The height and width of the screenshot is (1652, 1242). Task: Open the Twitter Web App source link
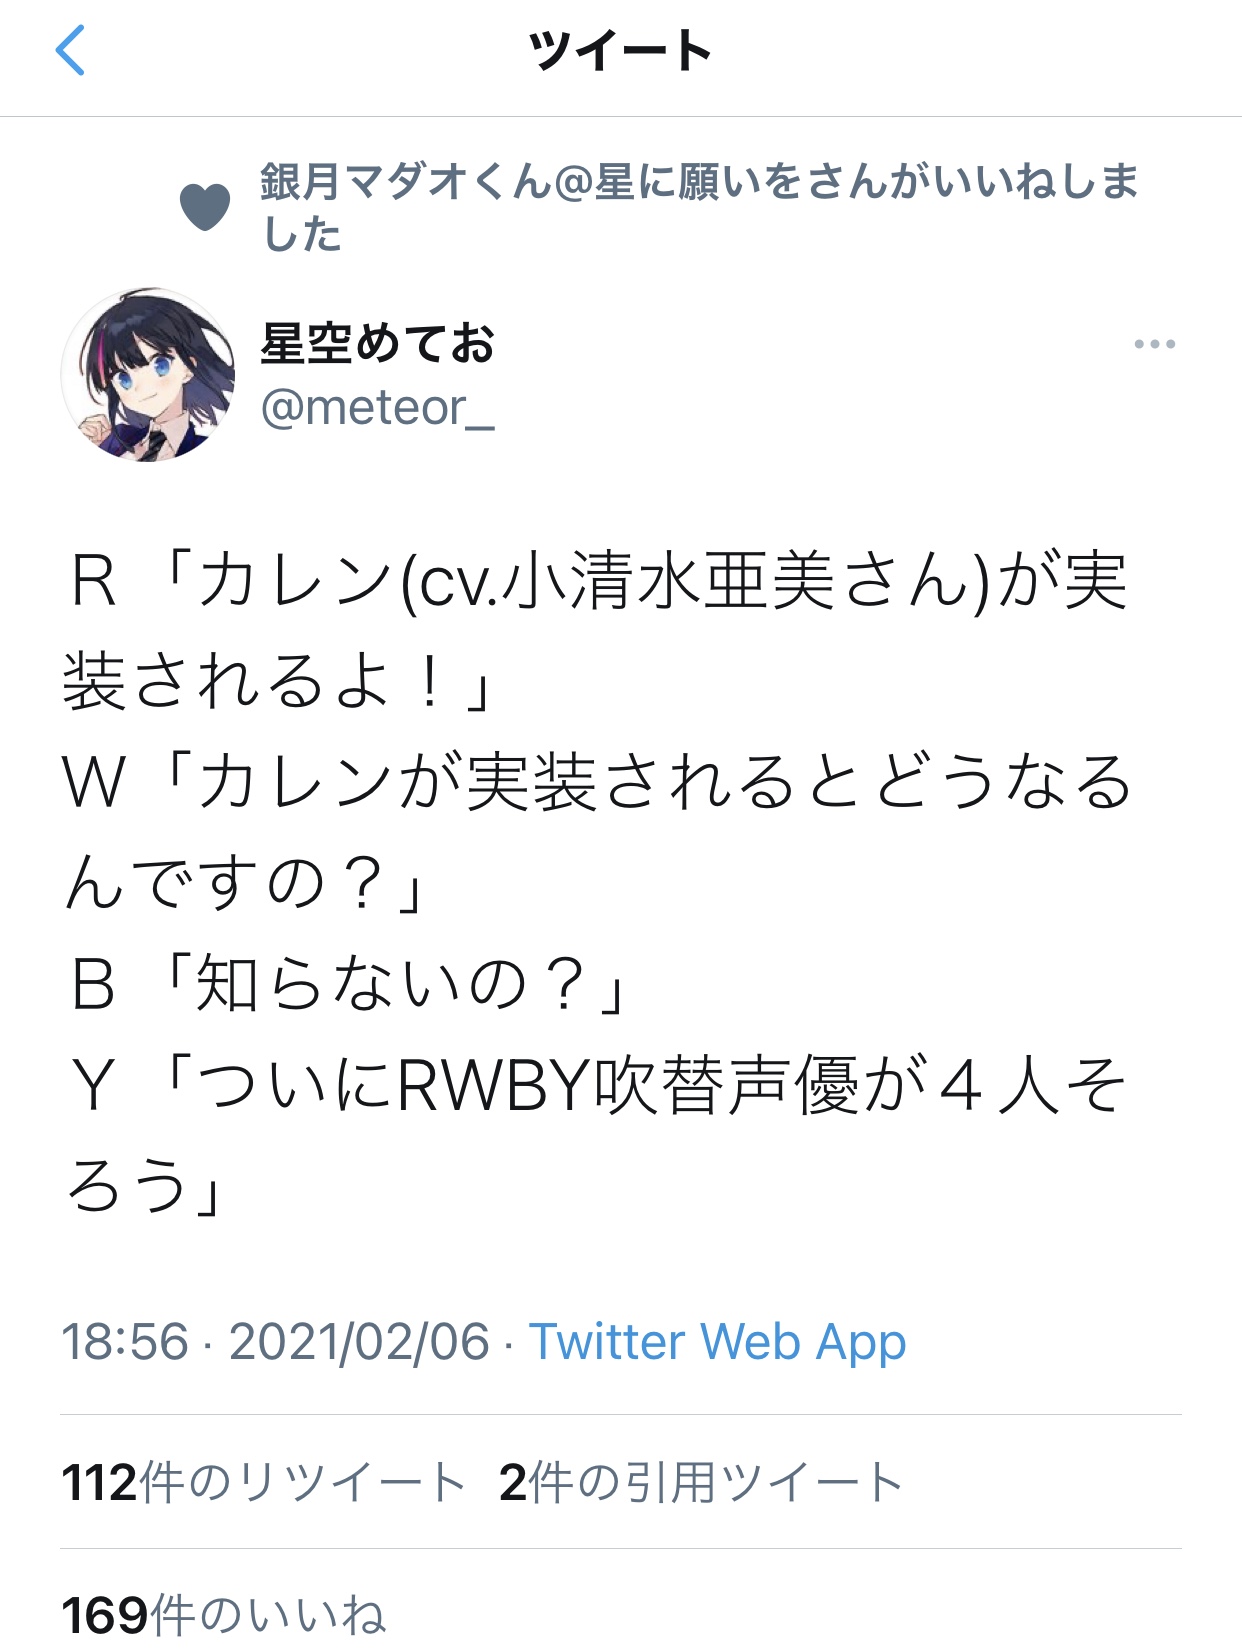(x=717, y=1341)
